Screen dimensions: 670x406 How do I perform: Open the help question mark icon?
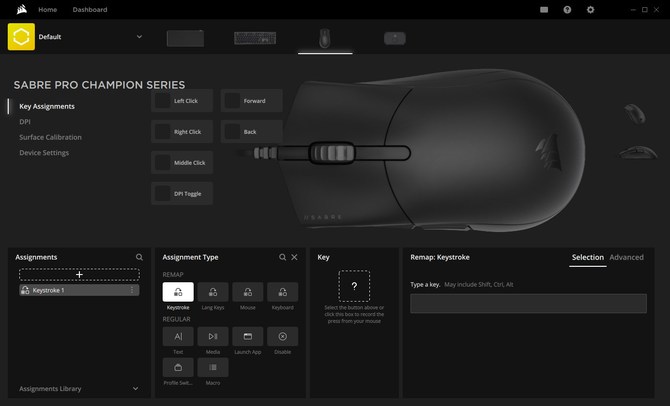[x=567, y=9]
